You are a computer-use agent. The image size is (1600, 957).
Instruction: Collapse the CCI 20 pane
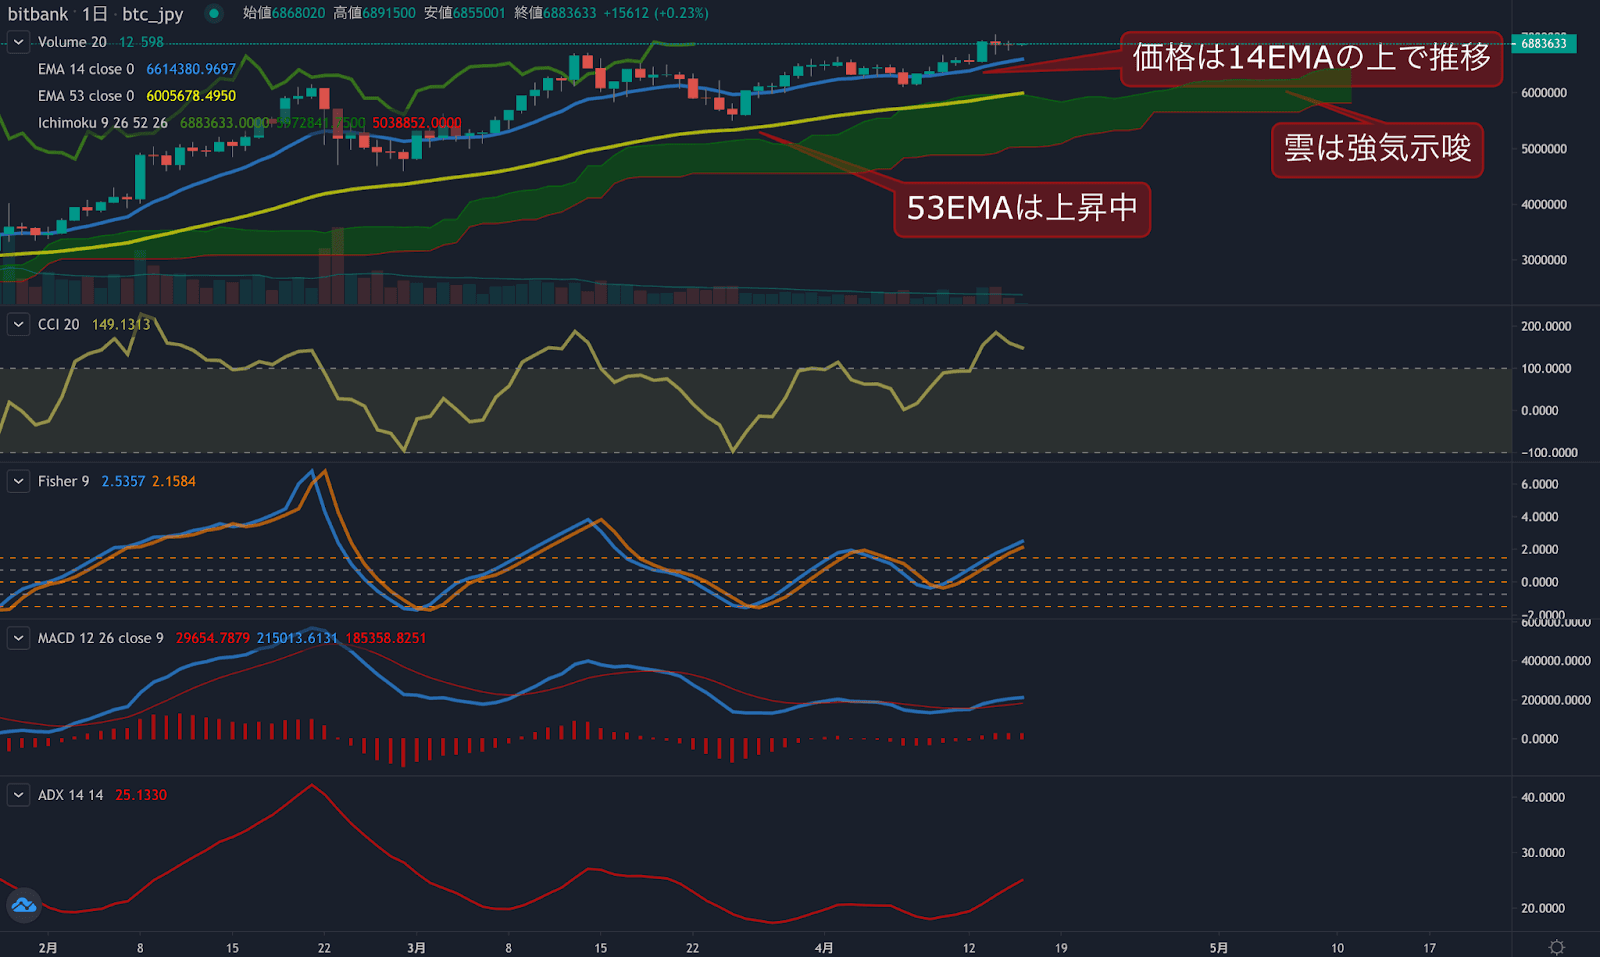pyautogui.click(x=18, y=325)
